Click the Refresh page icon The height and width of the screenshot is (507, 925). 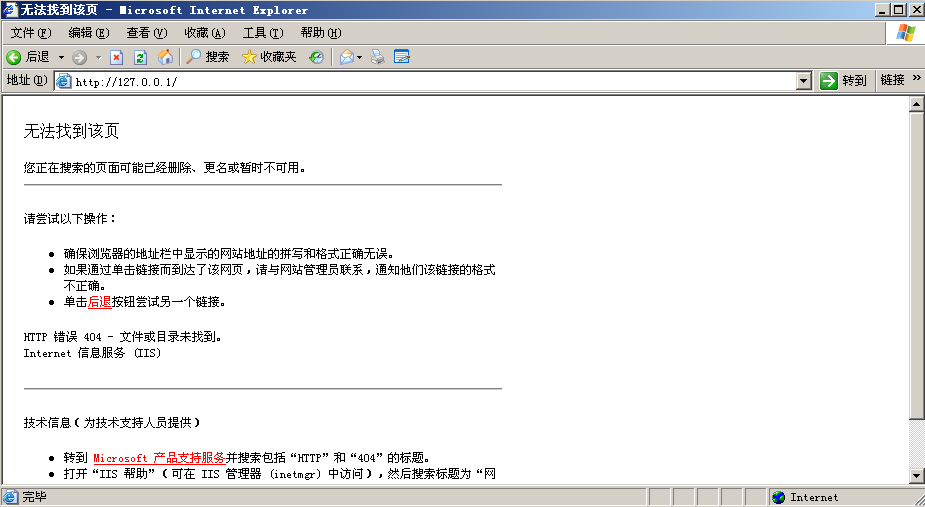pos(140,57)
